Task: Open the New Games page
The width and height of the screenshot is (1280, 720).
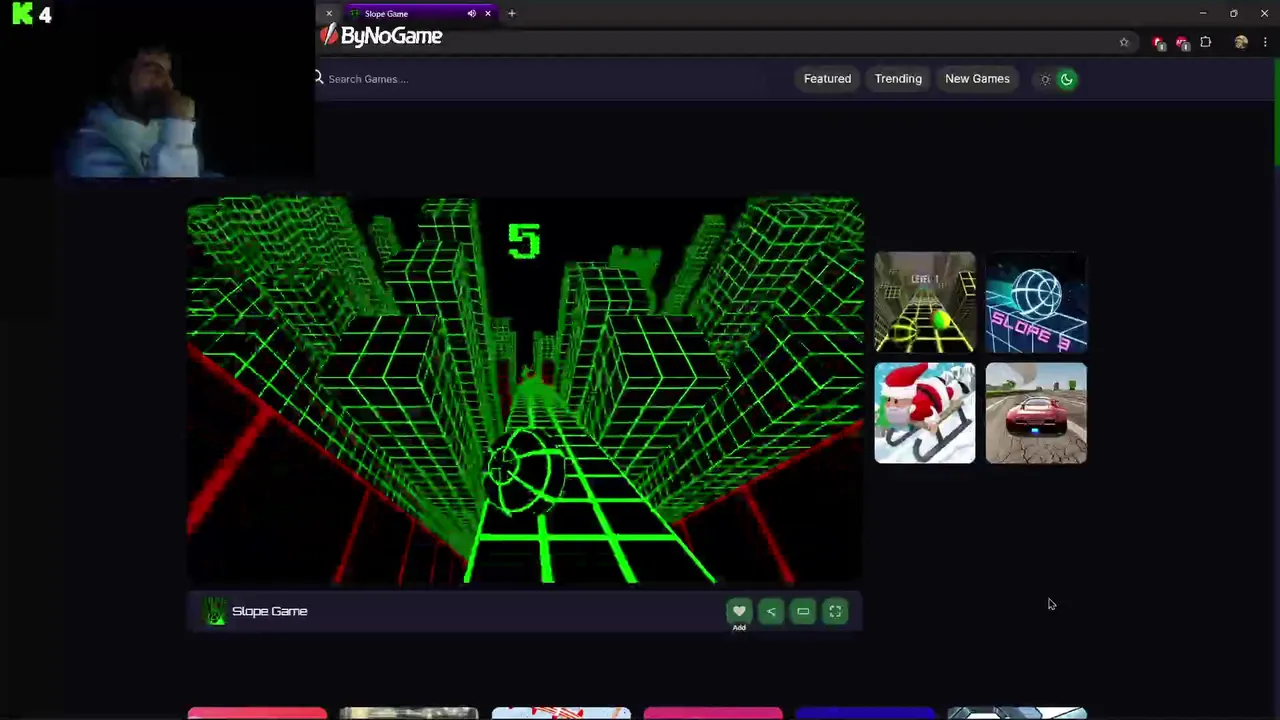Action: pyautogui.click(x=977, y=79)
